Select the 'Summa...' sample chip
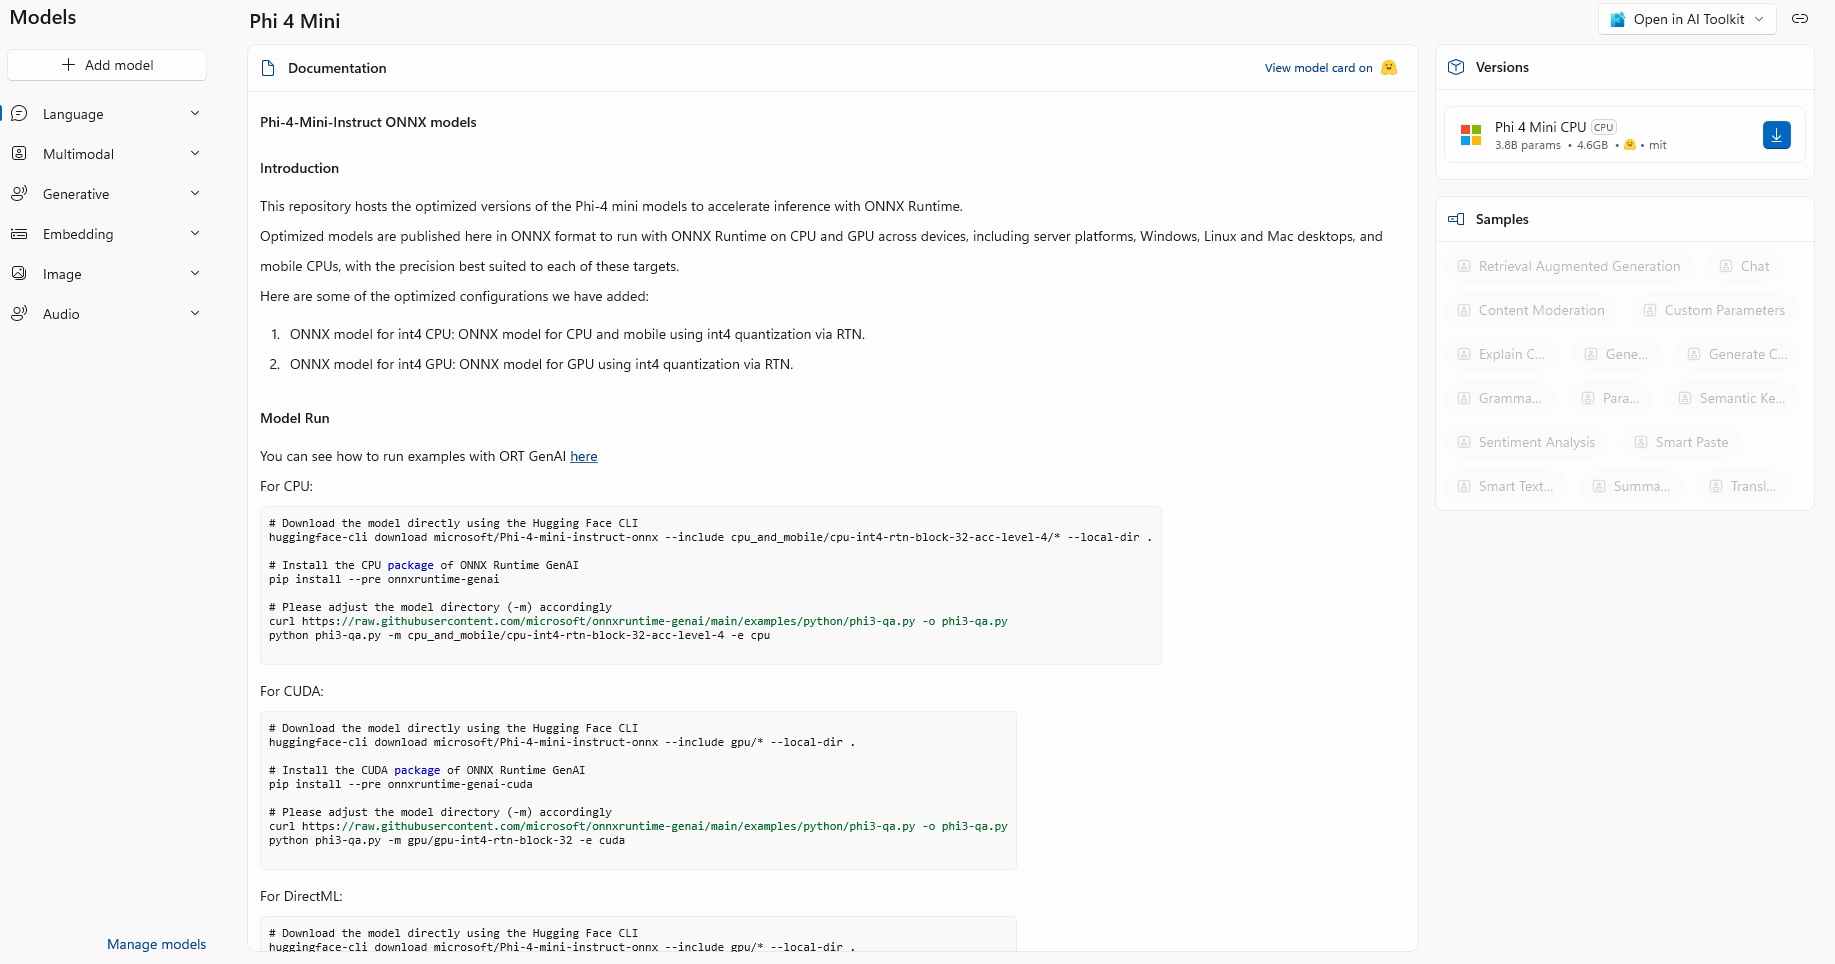Screen dimensions: 1835x964 pyautogui.click(x=1632, y=486)
